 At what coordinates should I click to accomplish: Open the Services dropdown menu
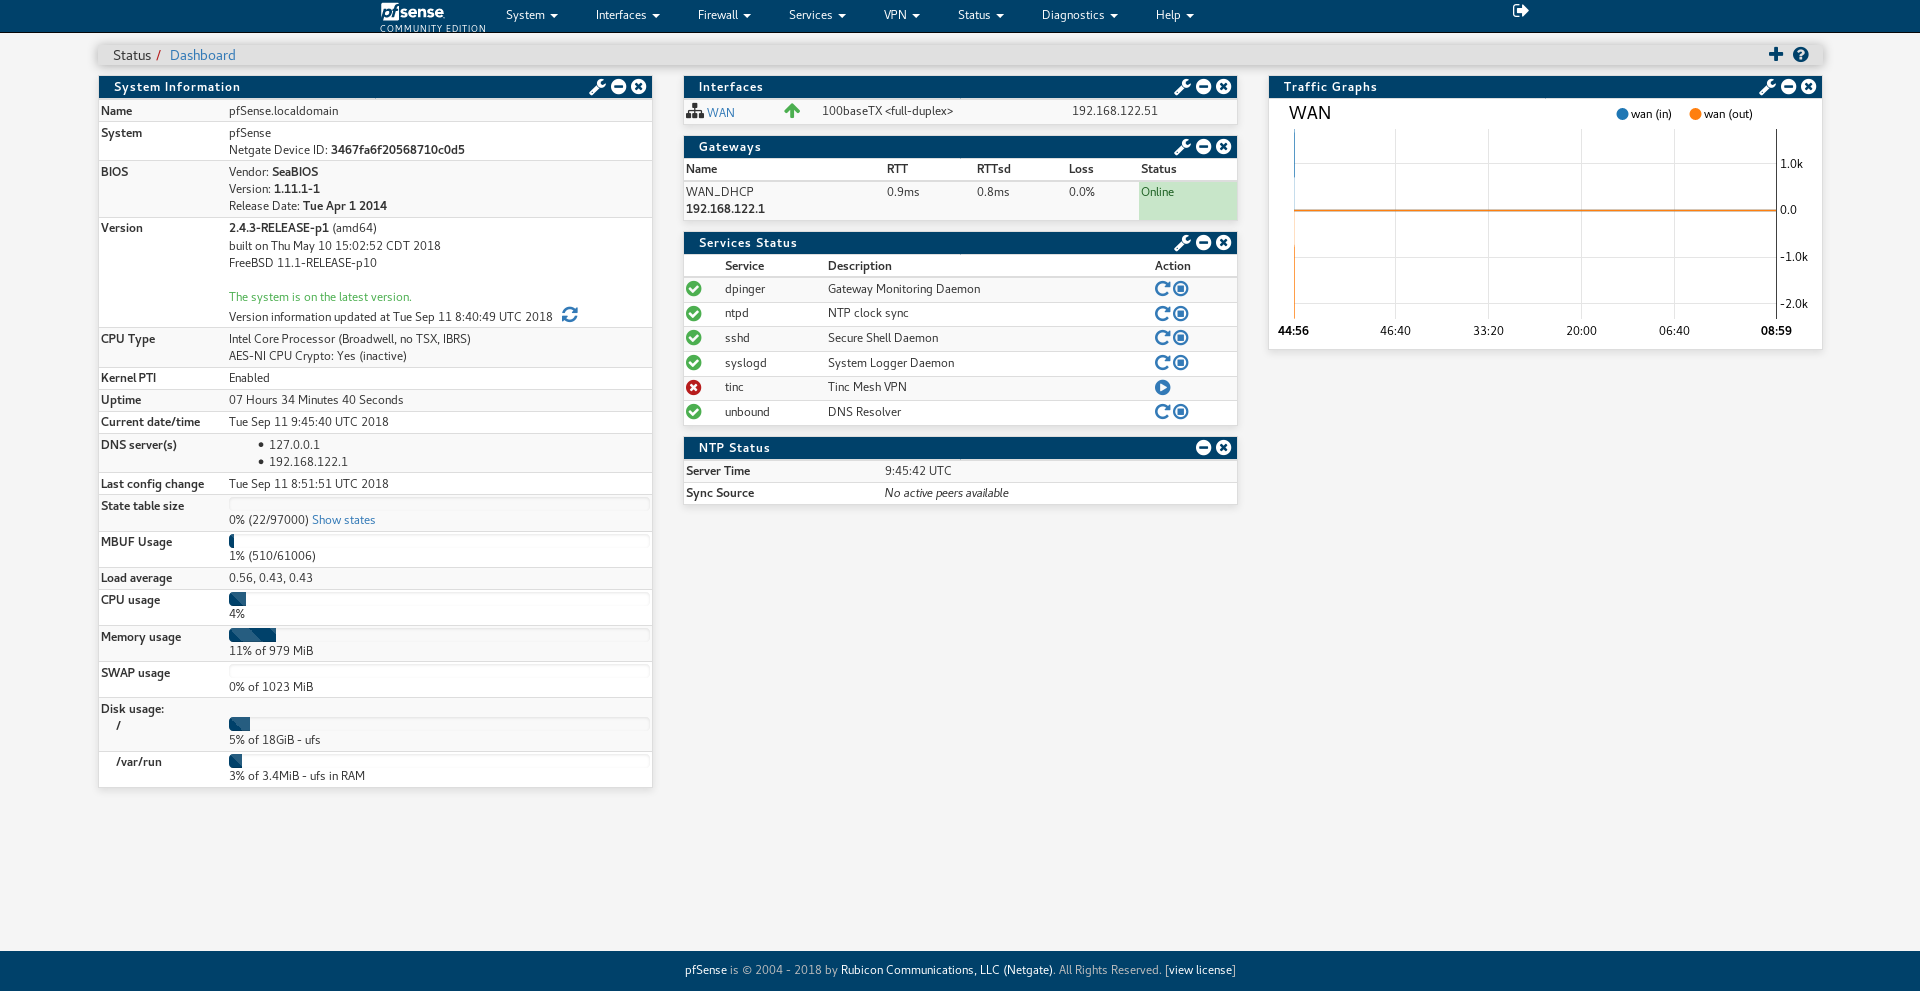[x=817, y=15]
